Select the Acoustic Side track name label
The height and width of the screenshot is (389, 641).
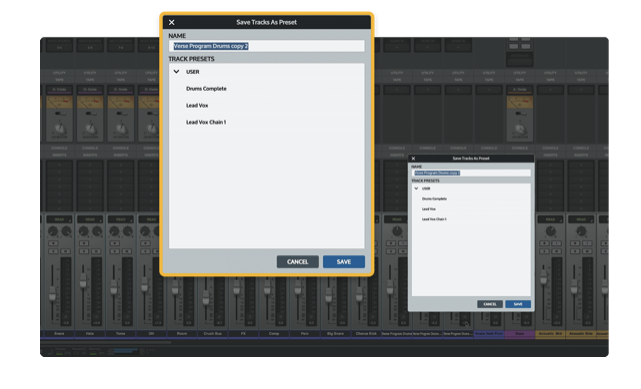click(581, 334)
